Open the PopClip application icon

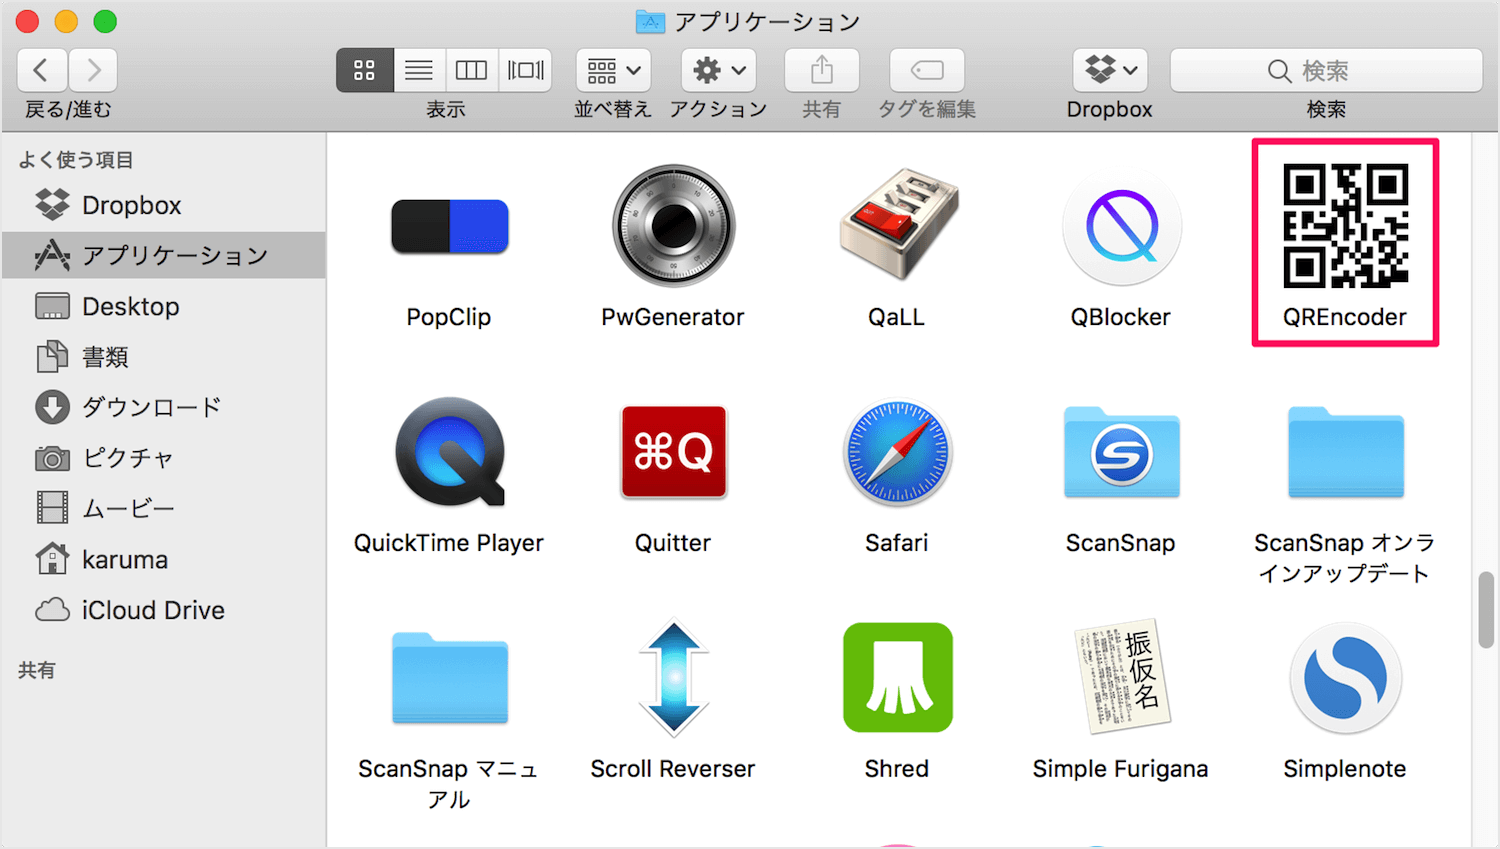[x=449, y=226]
